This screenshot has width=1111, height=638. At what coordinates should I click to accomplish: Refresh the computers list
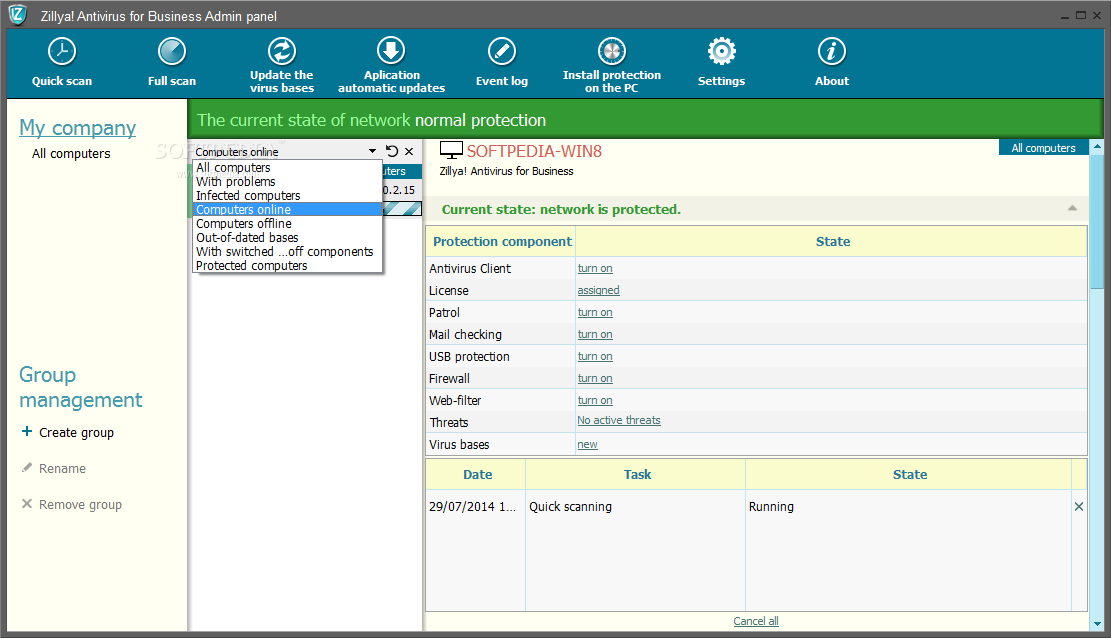[x=392, y=151]
